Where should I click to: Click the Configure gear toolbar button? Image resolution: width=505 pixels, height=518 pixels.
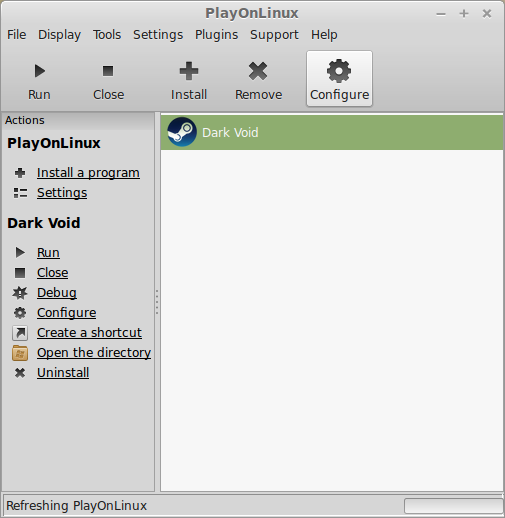pyautogui.click(x=339, y=79)
